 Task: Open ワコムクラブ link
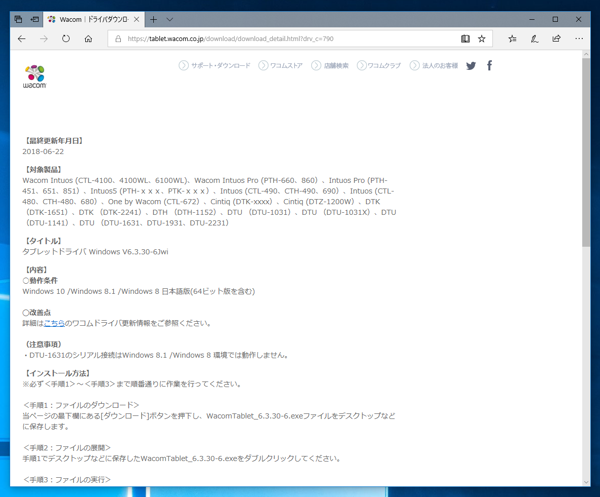tap(379, 65)
